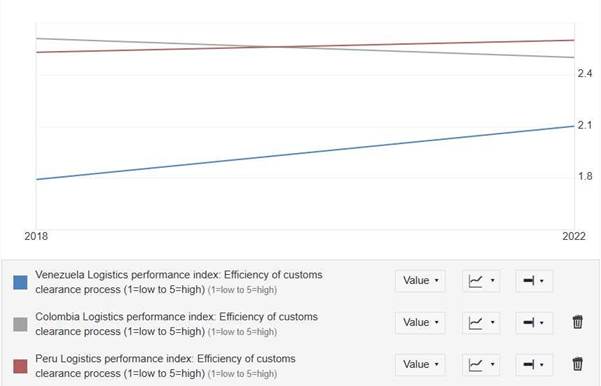Click the 2.1 y-axis value label
The height and width of the screenshot is (386, 601).
(x=585, y=125)
